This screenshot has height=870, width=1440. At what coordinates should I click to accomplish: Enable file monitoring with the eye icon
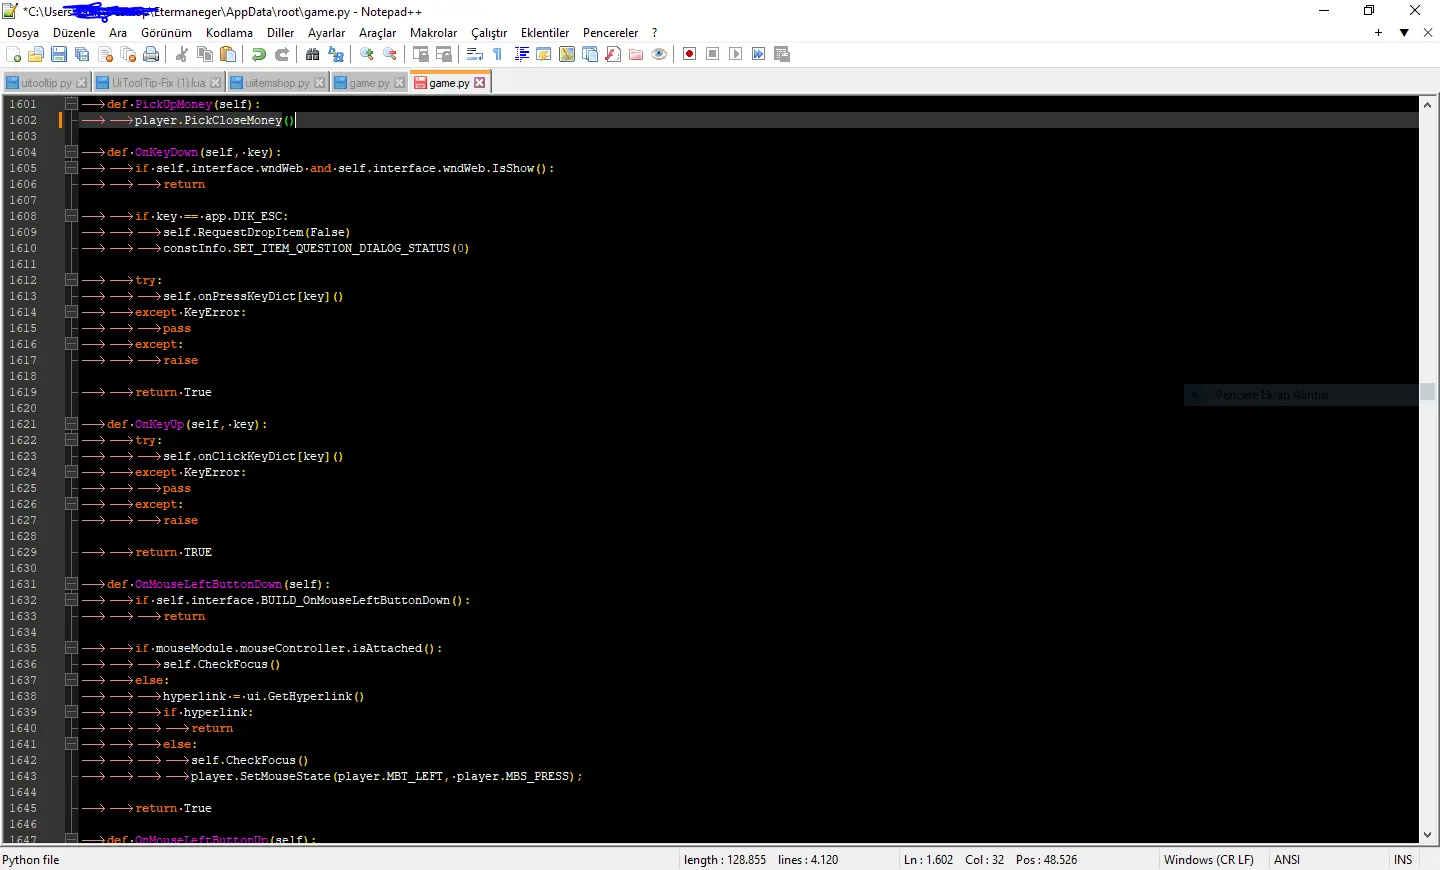click(x=658, y=54)
